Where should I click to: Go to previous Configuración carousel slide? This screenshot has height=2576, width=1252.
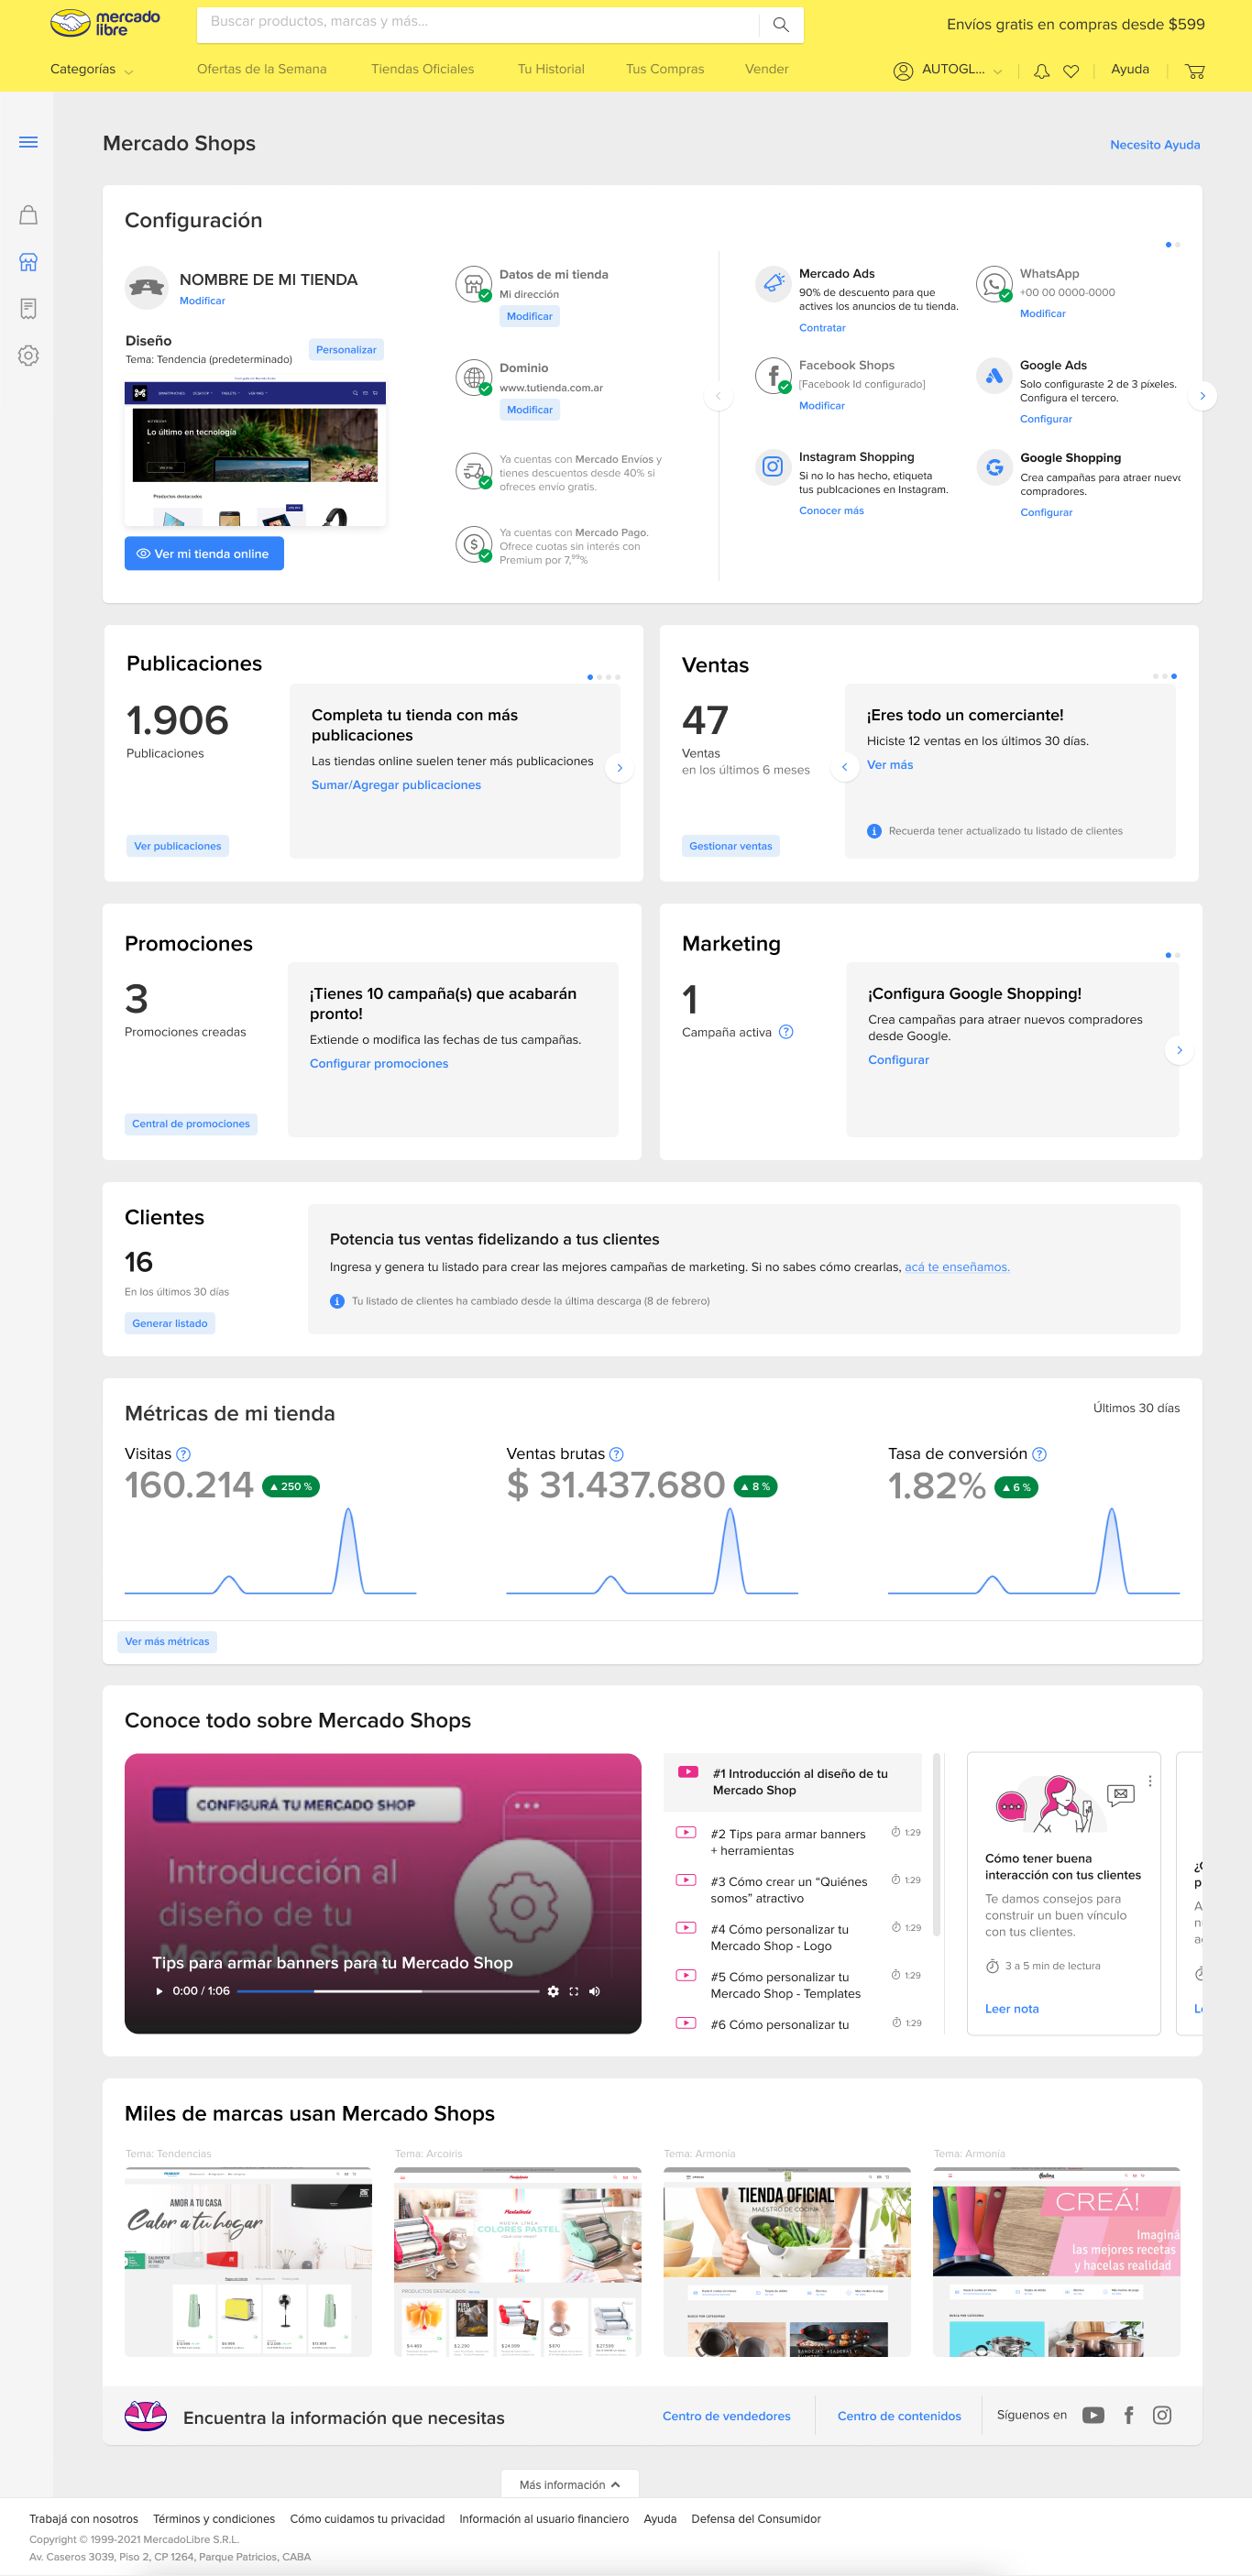(x=718, y=396)
